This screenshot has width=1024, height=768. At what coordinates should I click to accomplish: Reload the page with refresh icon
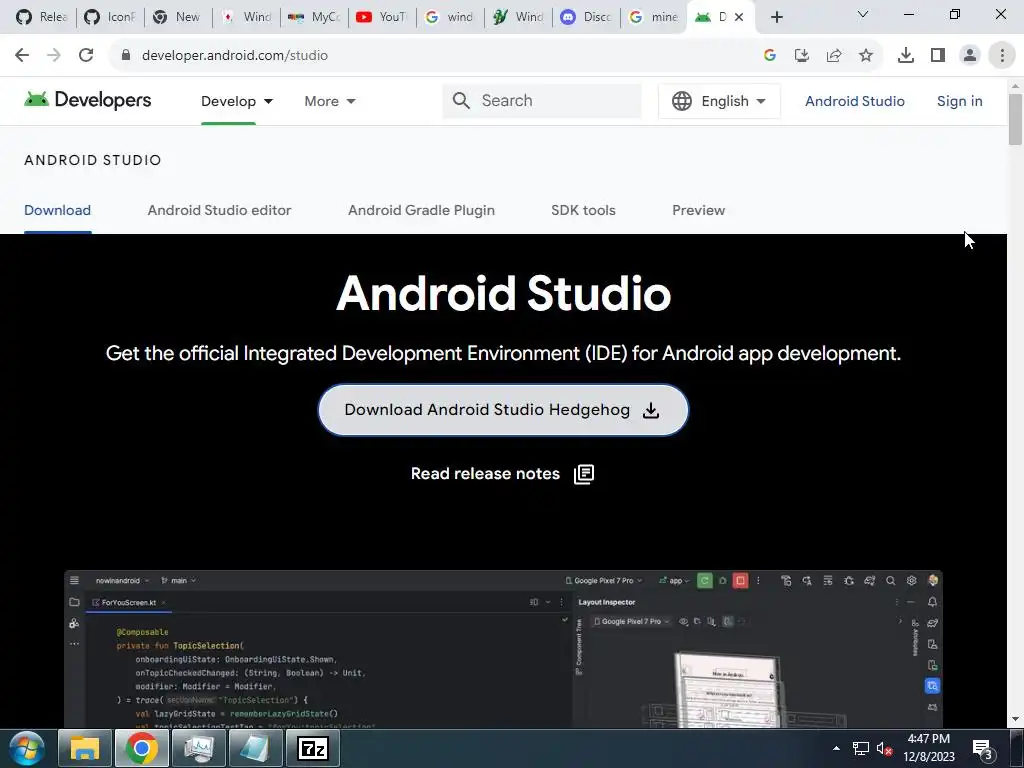click(86, 56)
